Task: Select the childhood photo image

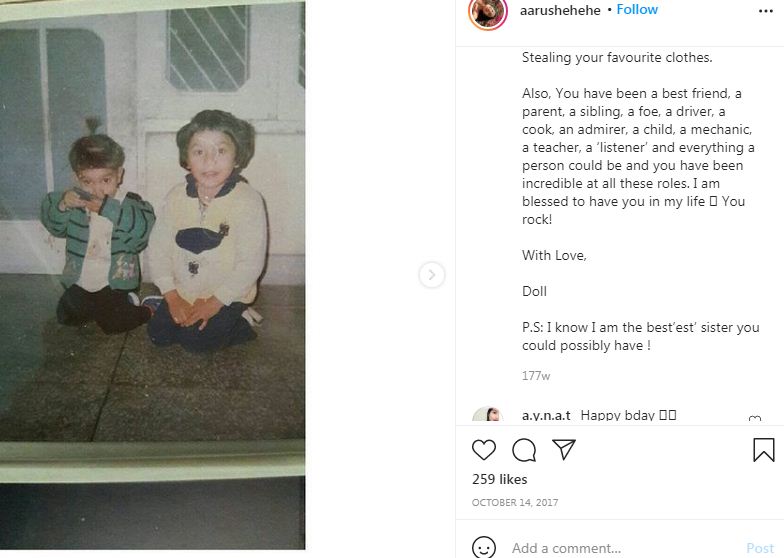Action: tap(152, 275)
